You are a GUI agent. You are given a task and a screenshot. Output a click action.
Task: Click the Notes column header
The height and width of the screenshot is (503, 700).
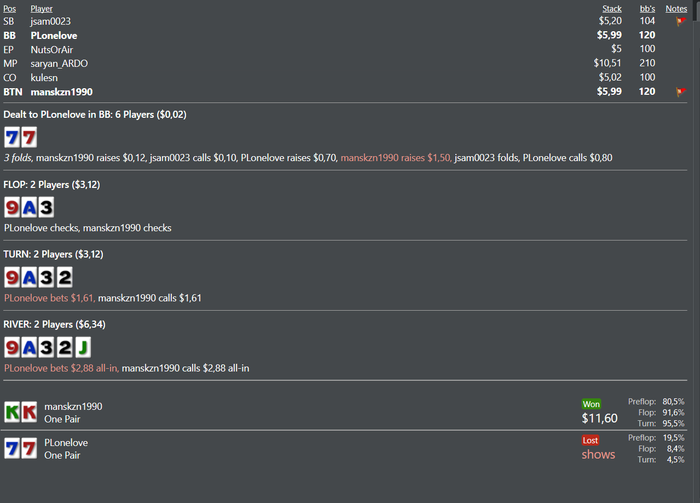676,8
